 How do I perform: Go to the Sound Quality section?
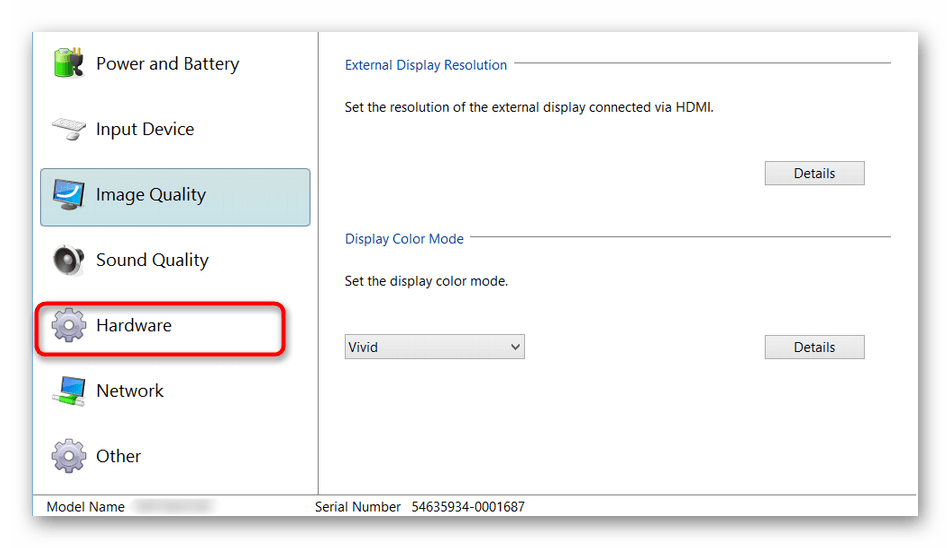[x=152, y=260]
